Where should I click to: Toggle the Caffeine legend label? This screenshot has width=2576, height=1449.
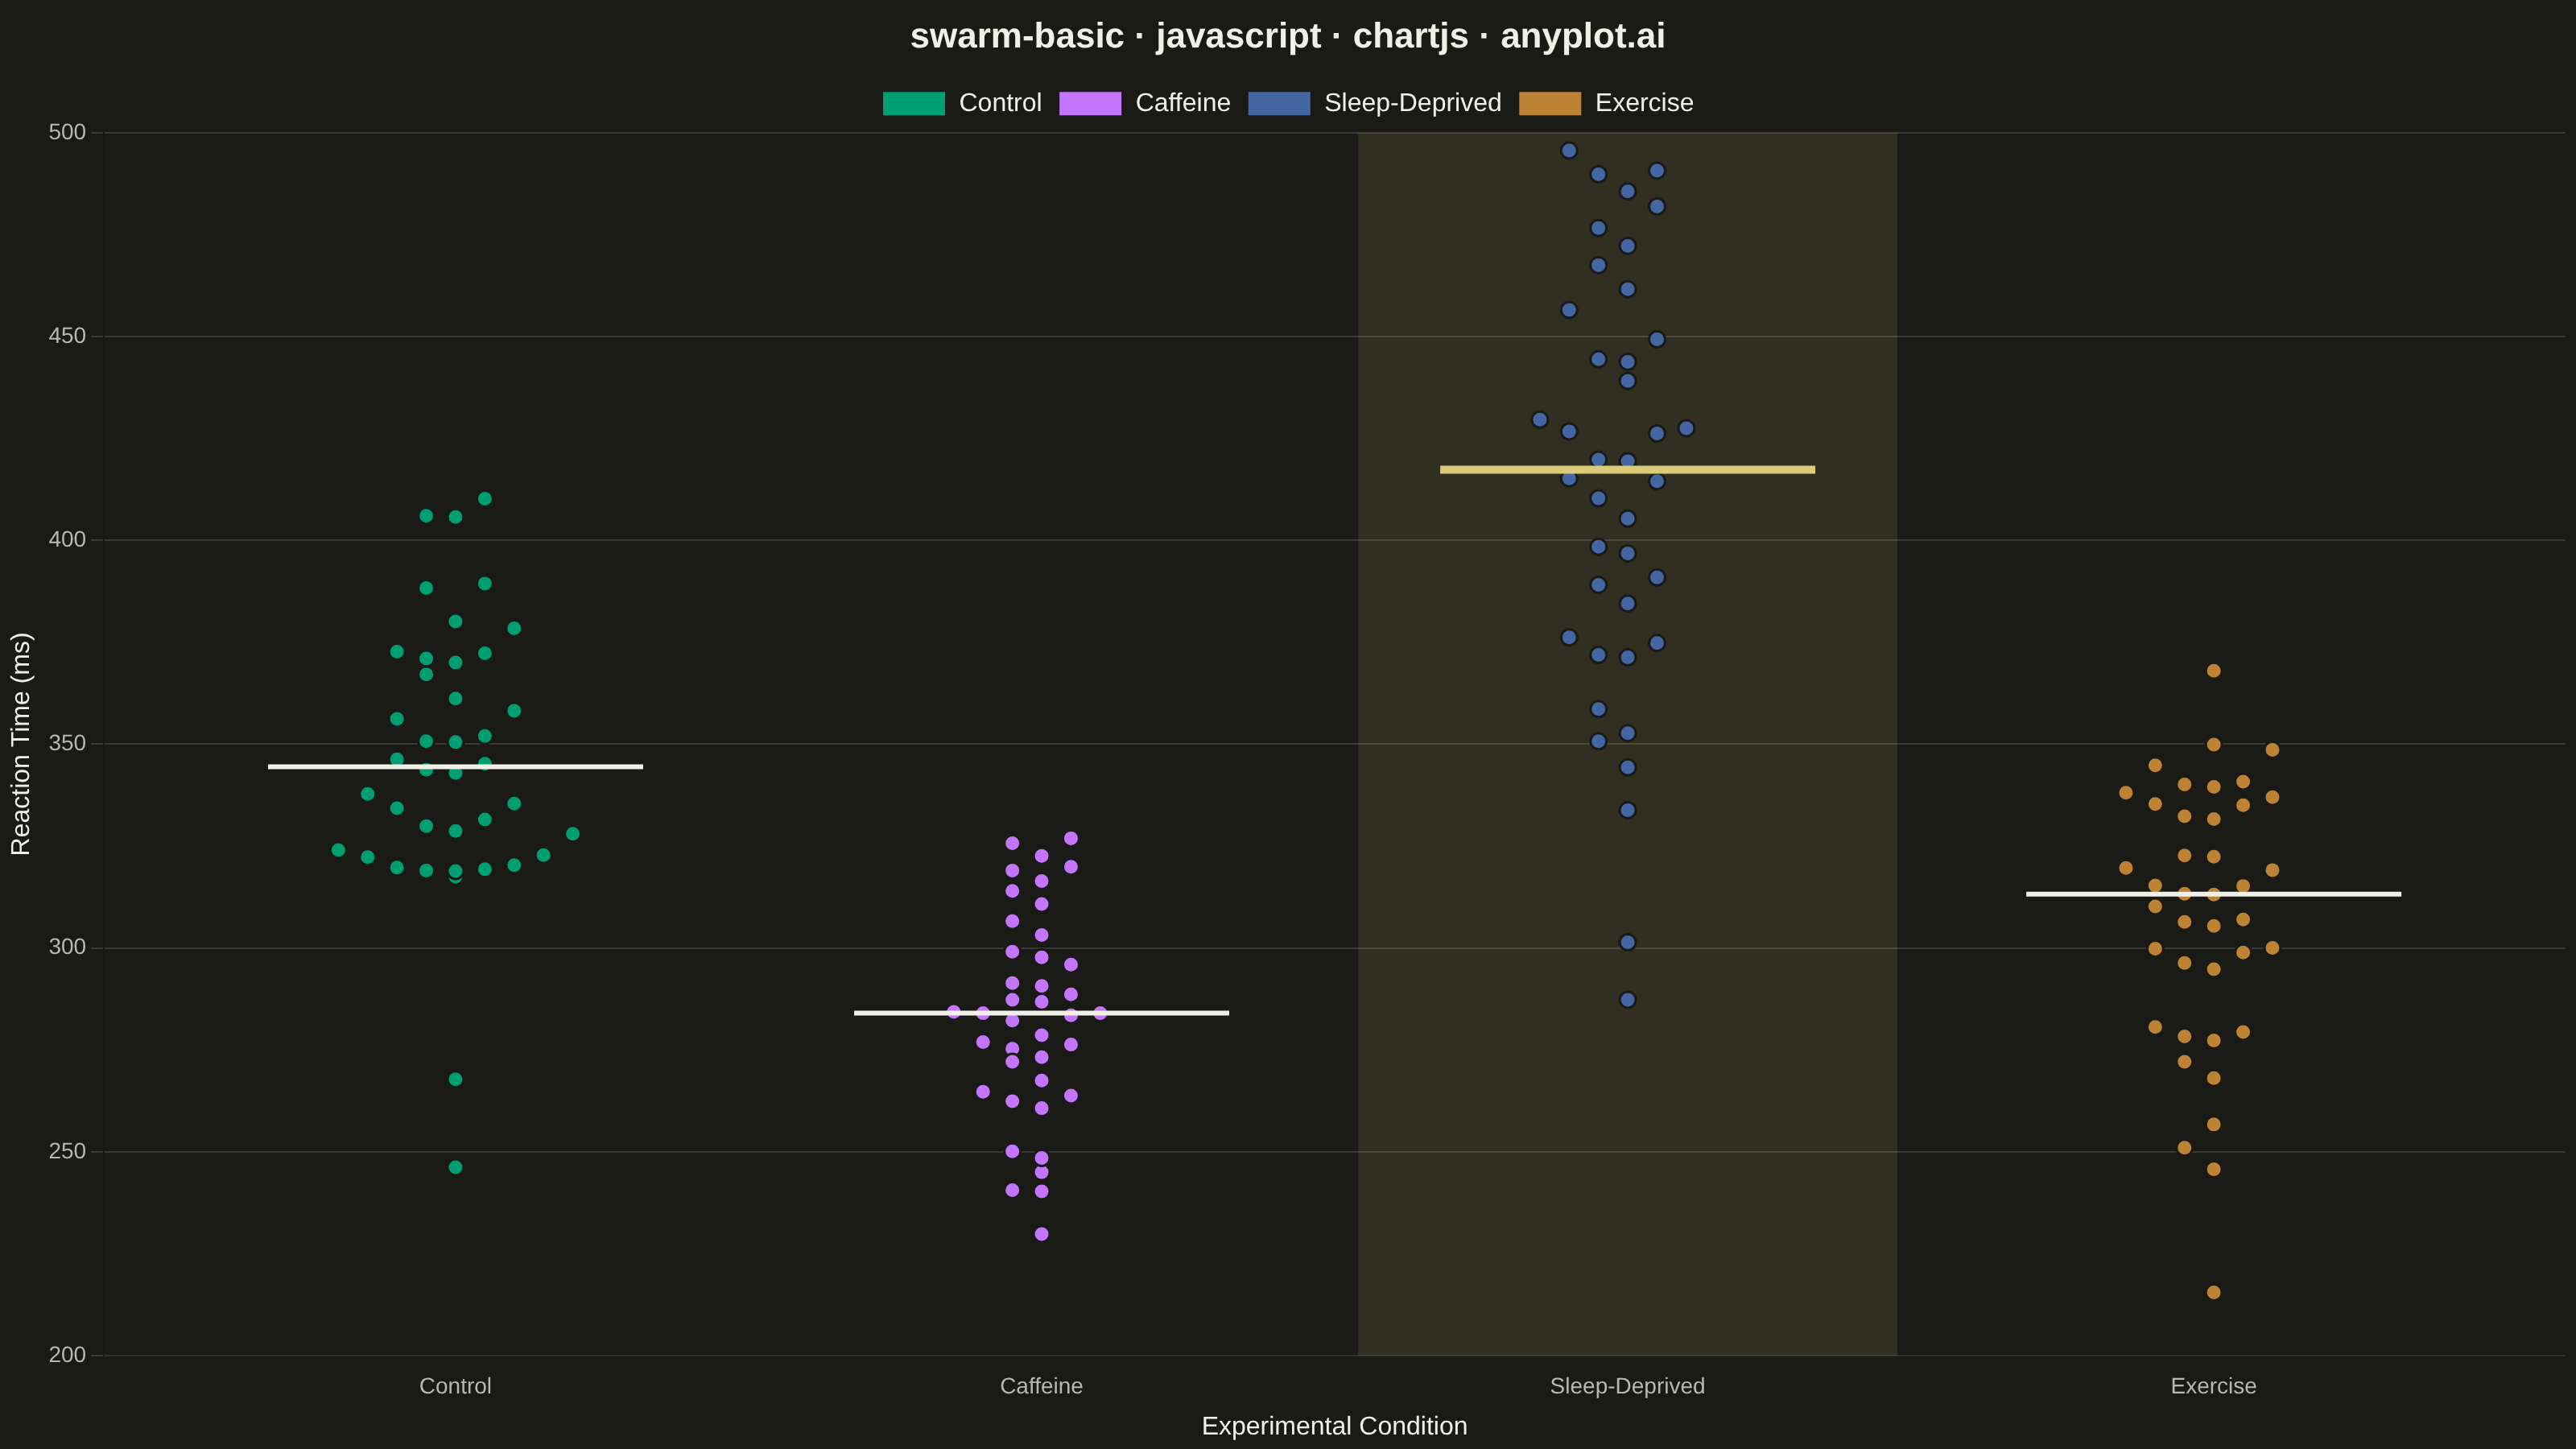click(1182, 103)
